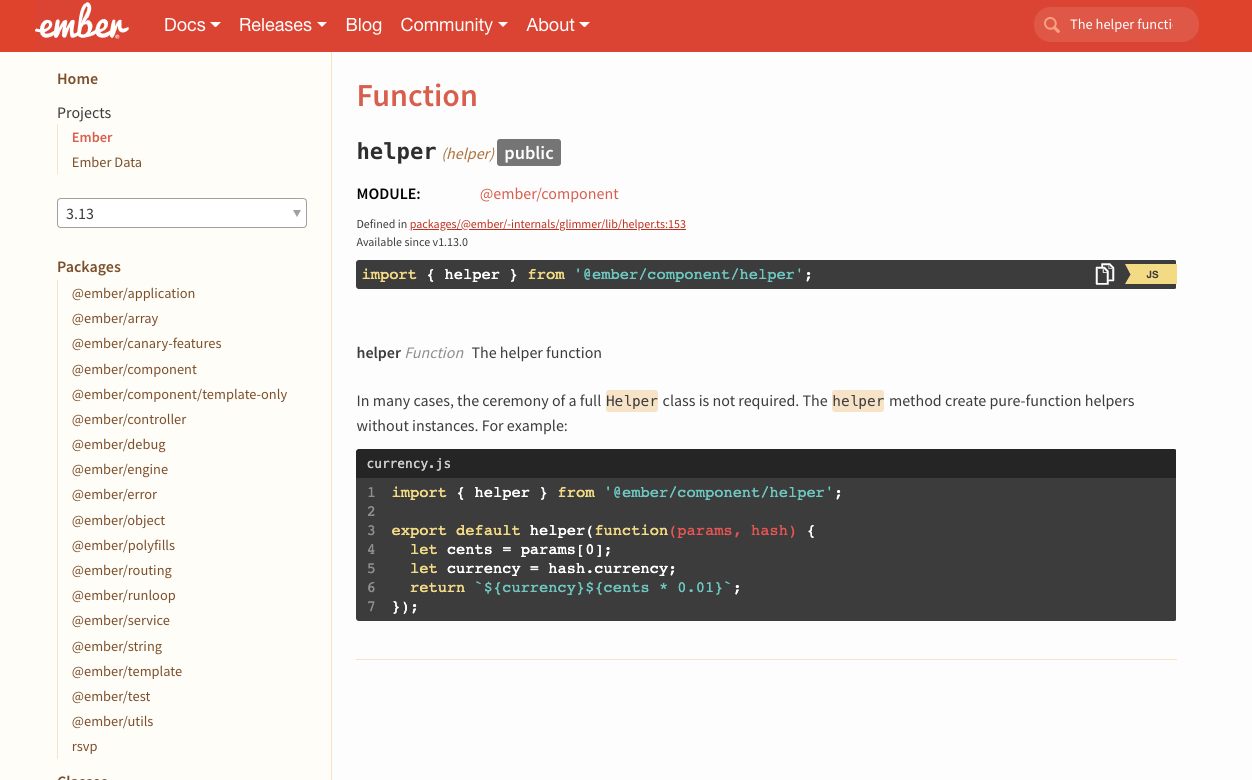Open the @ember/runloop package
This screenshot has height=780, width=1252.
[x=123, y=595]
